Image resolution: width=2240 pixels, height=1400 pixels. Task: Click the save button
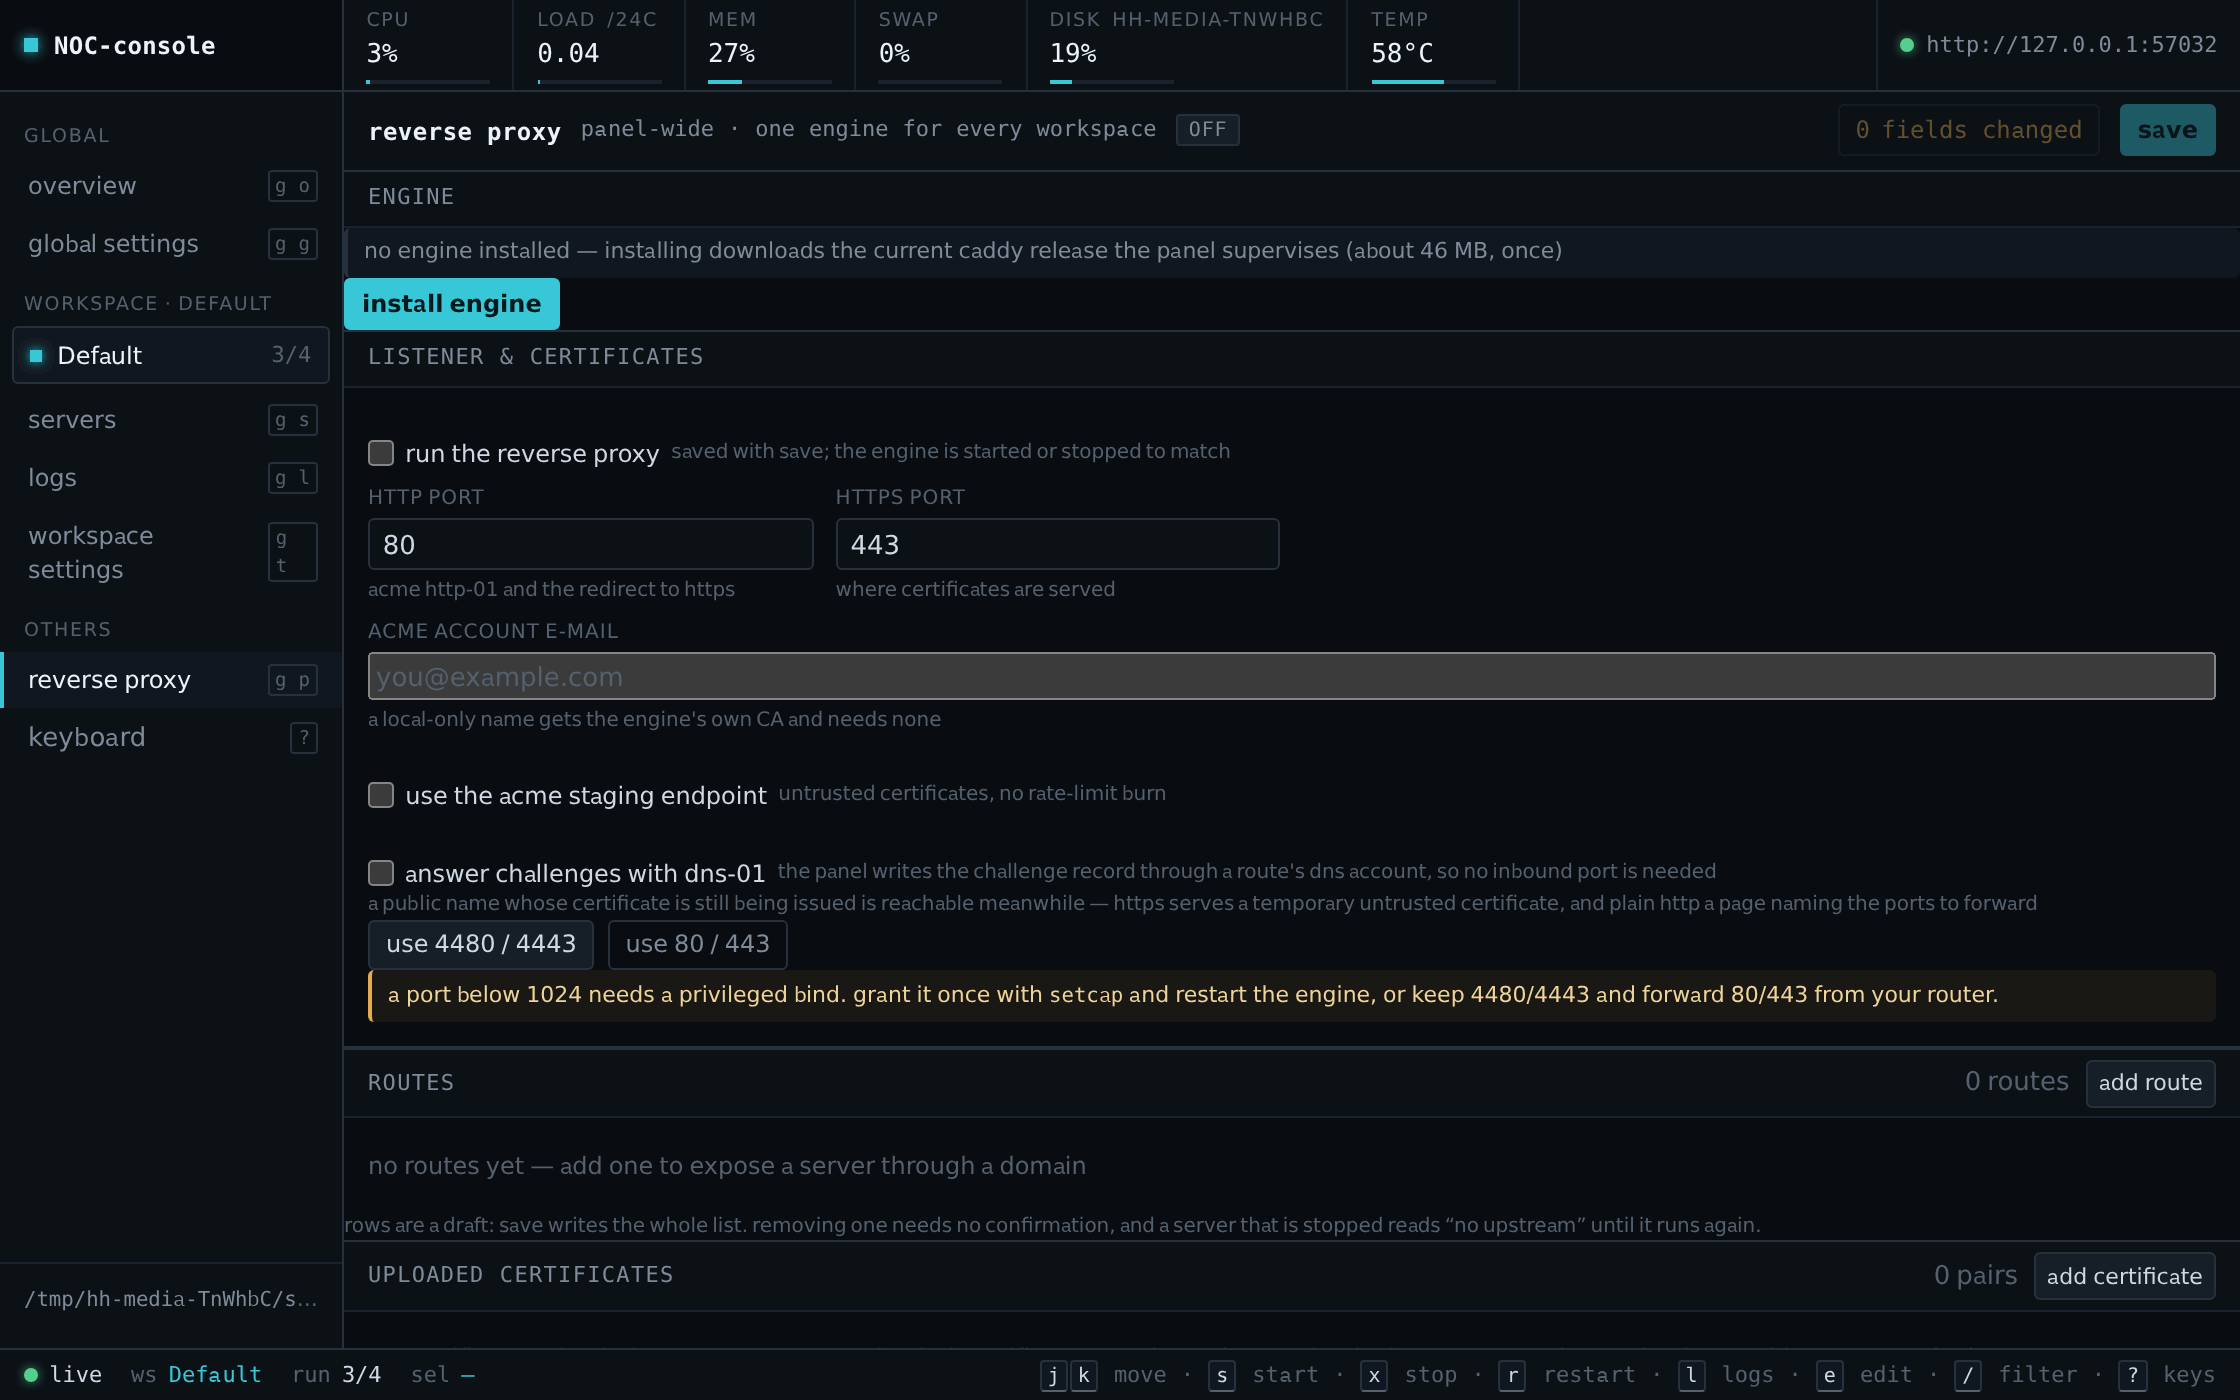(2168, 130)
